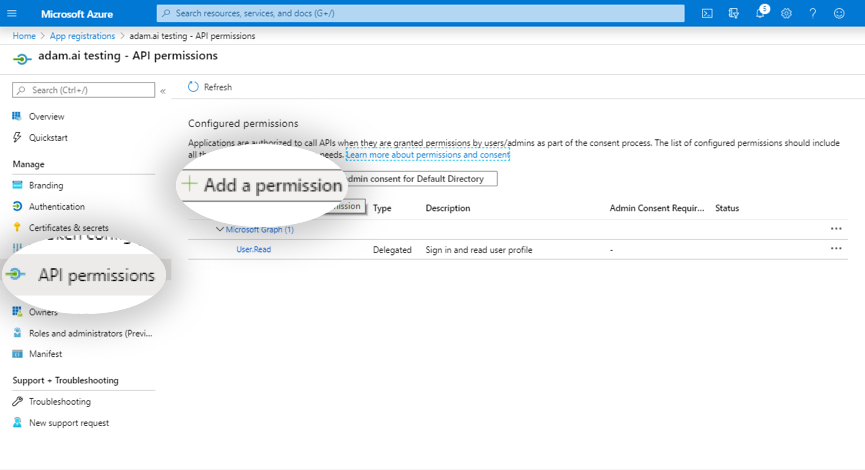This screenshot has height=470, width=865.
Task: Open Quickstart in the sidebar
Action: [48, 137]
